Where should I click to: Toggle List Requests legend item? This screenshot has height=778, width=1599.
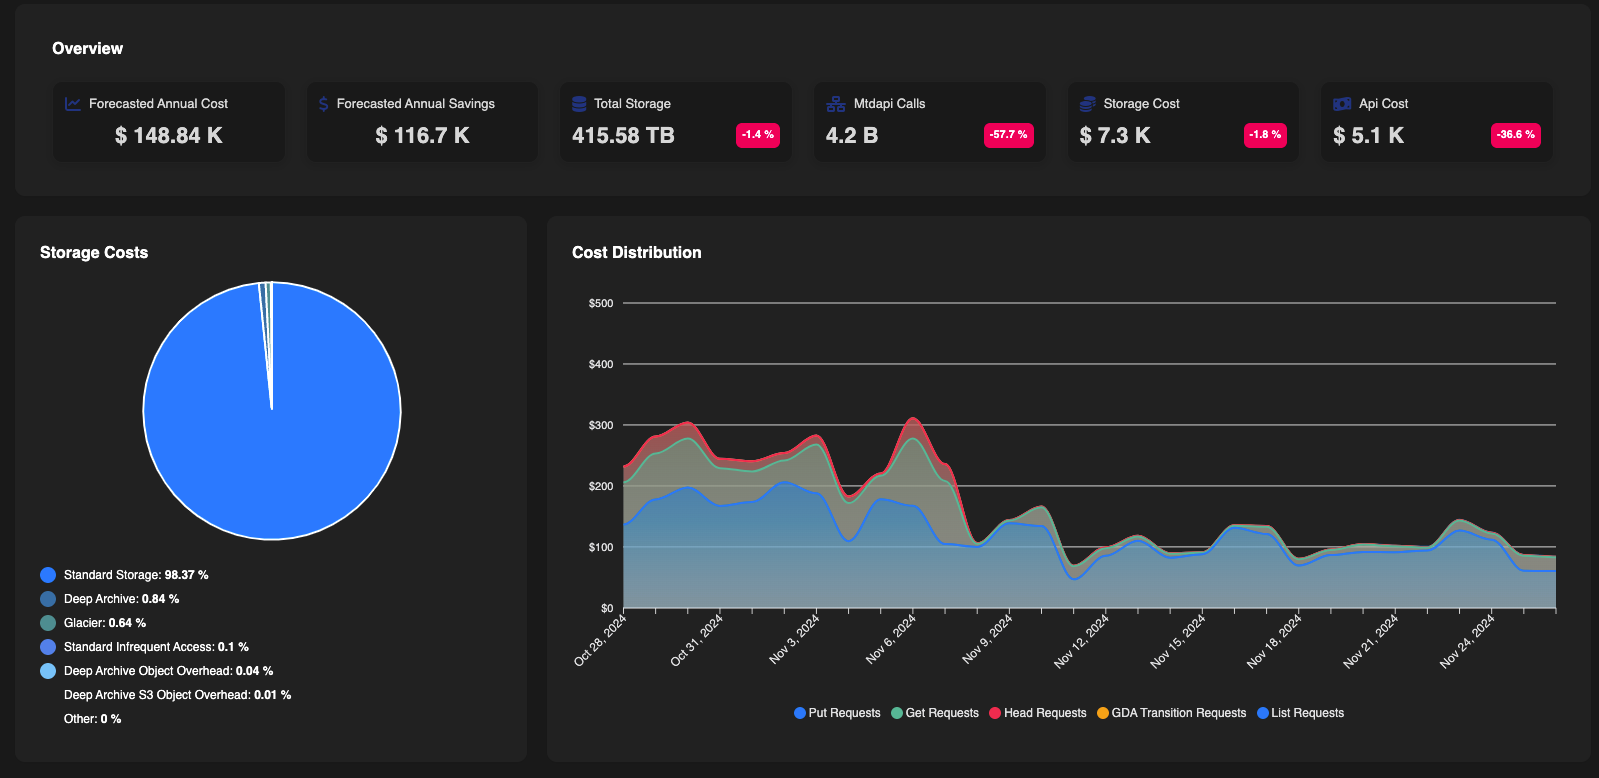pyautogui.click(x=1301, y=713)
